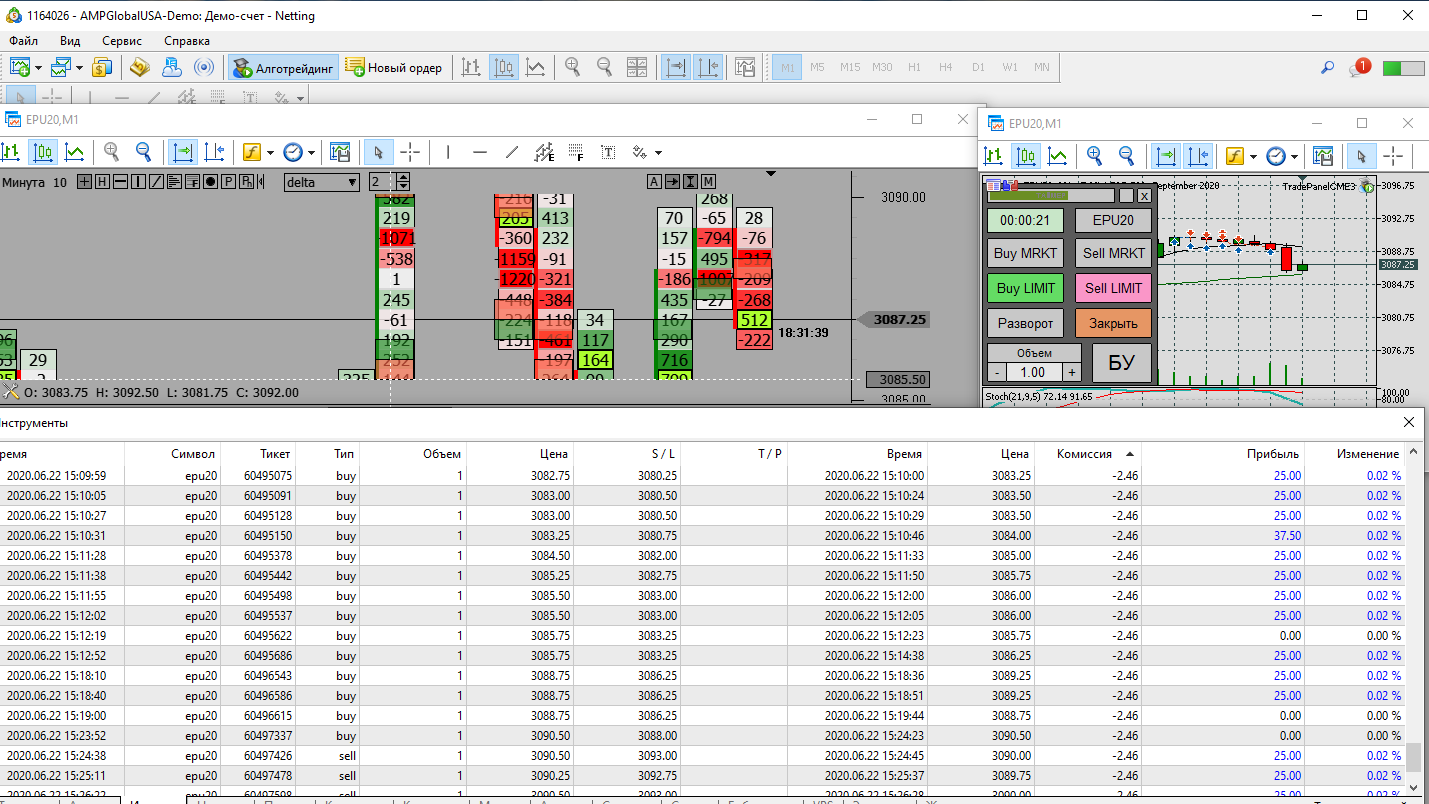Open the notifications chat bubble icon
1429x804 pixels.
[x=1359, y=68]
